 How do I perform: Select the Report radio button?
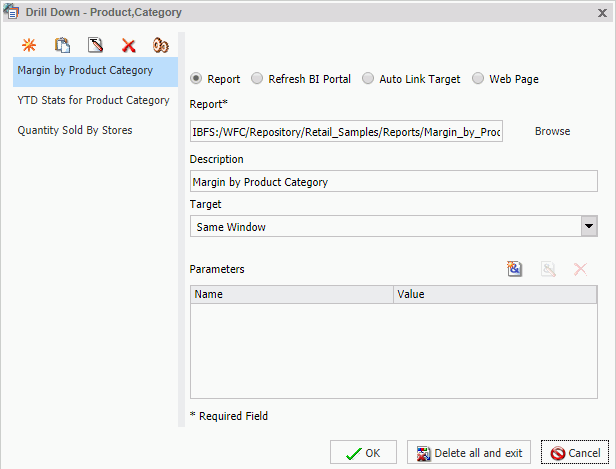(x=196, y=78)
